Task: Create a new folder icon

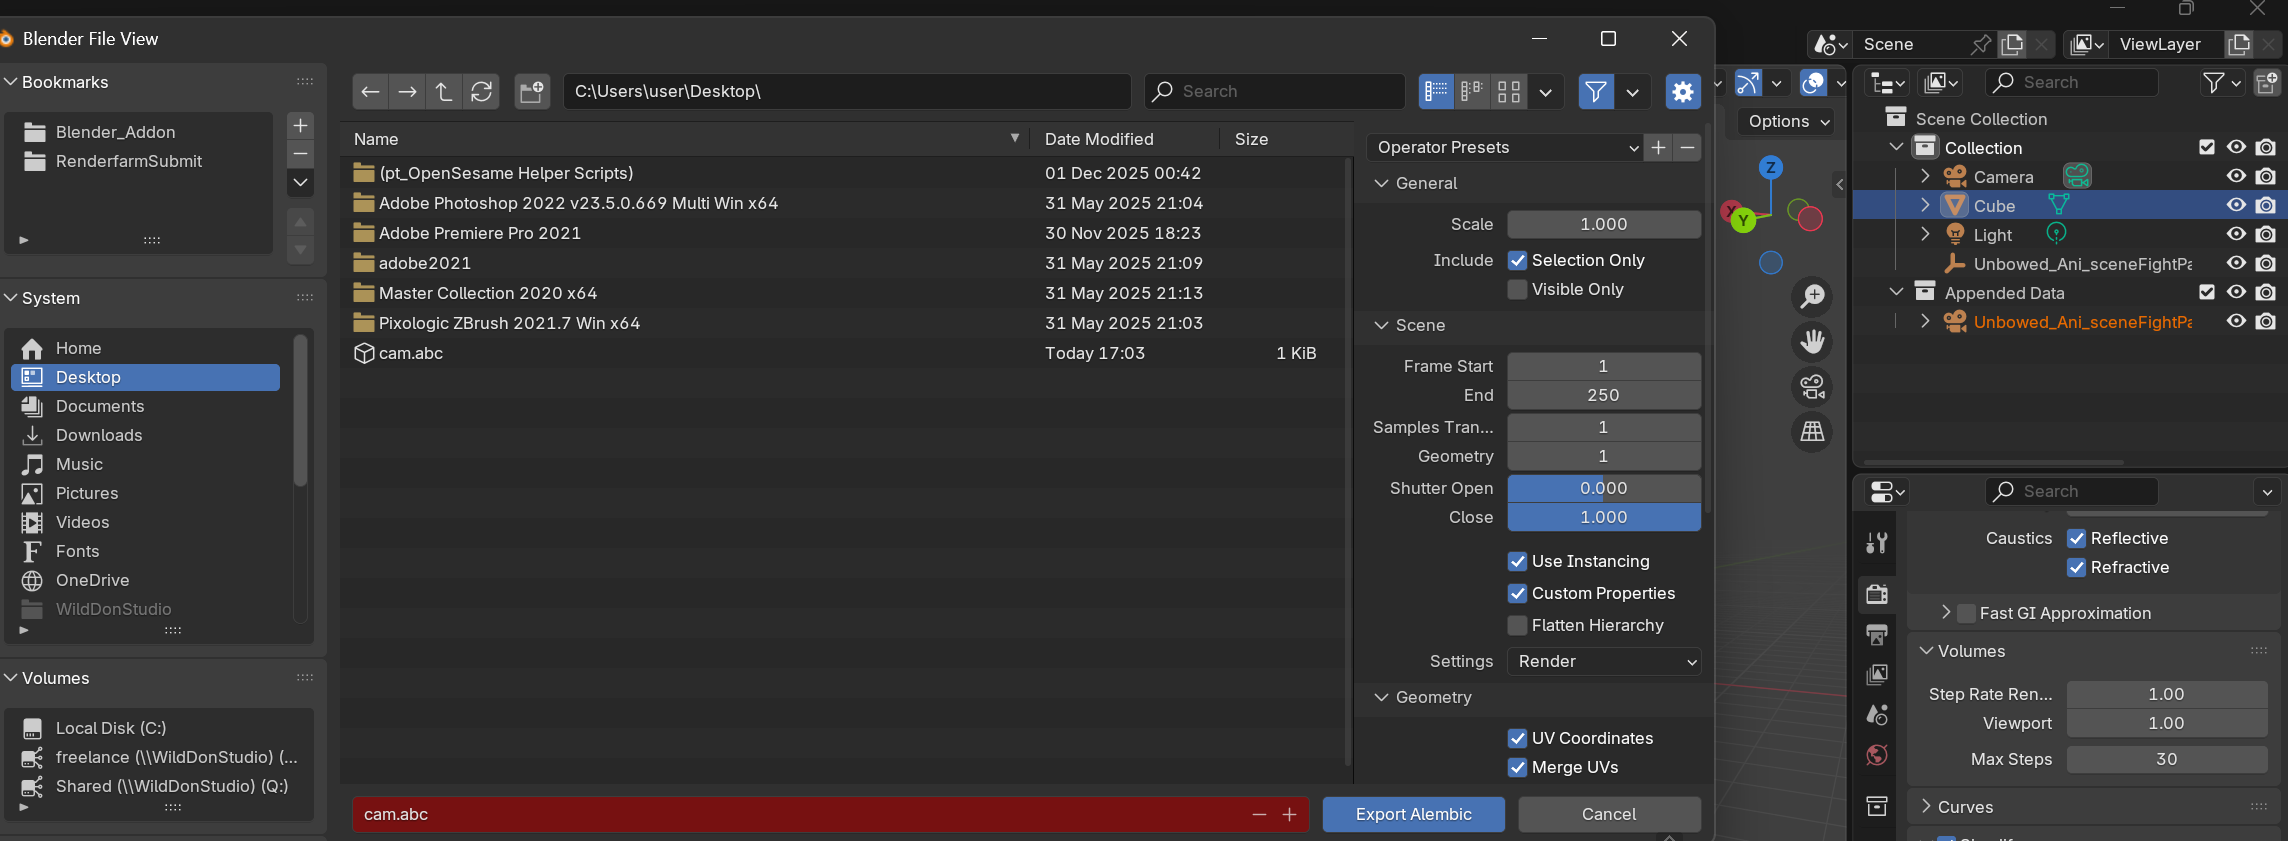Action: [532, 92]
